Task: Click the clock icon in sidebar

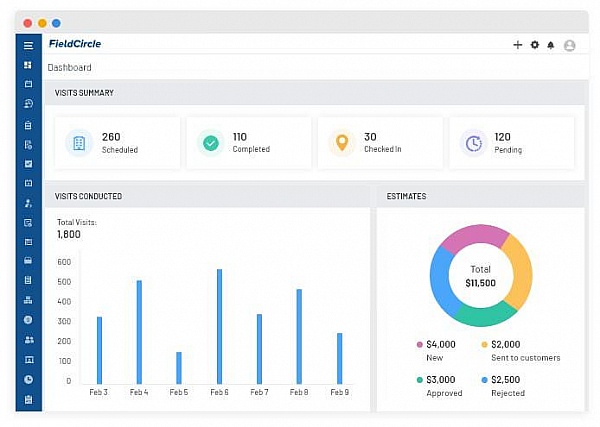Action: tap(28, 380)
